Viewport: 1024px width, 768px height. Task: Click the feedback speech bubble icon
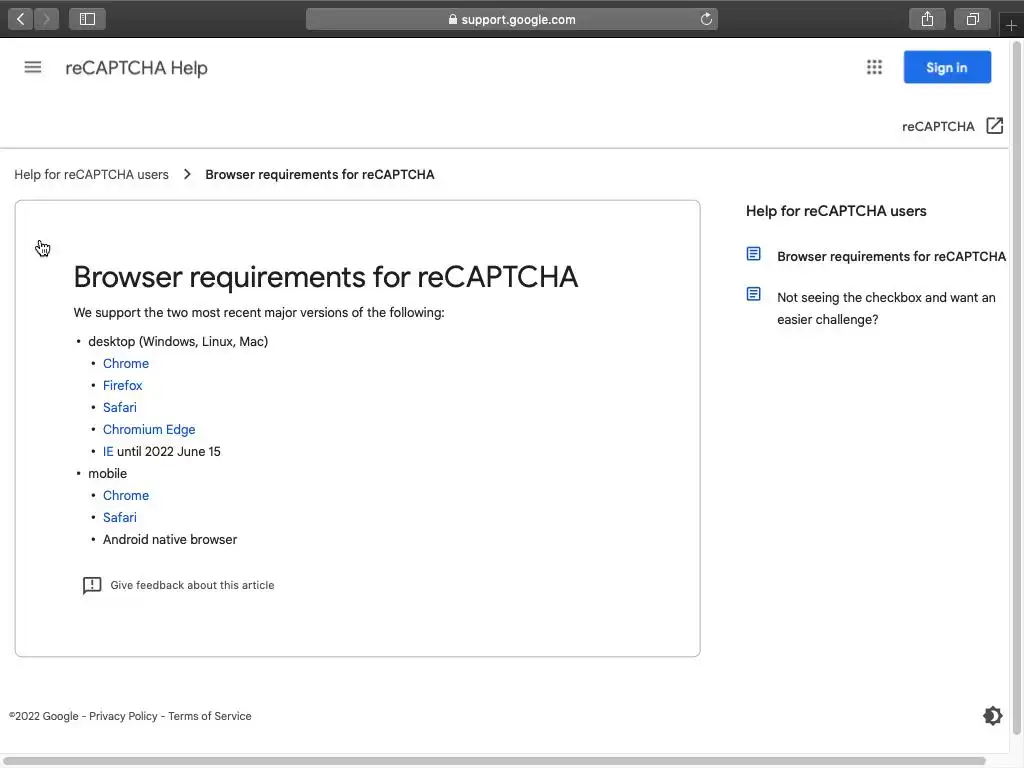92,585
